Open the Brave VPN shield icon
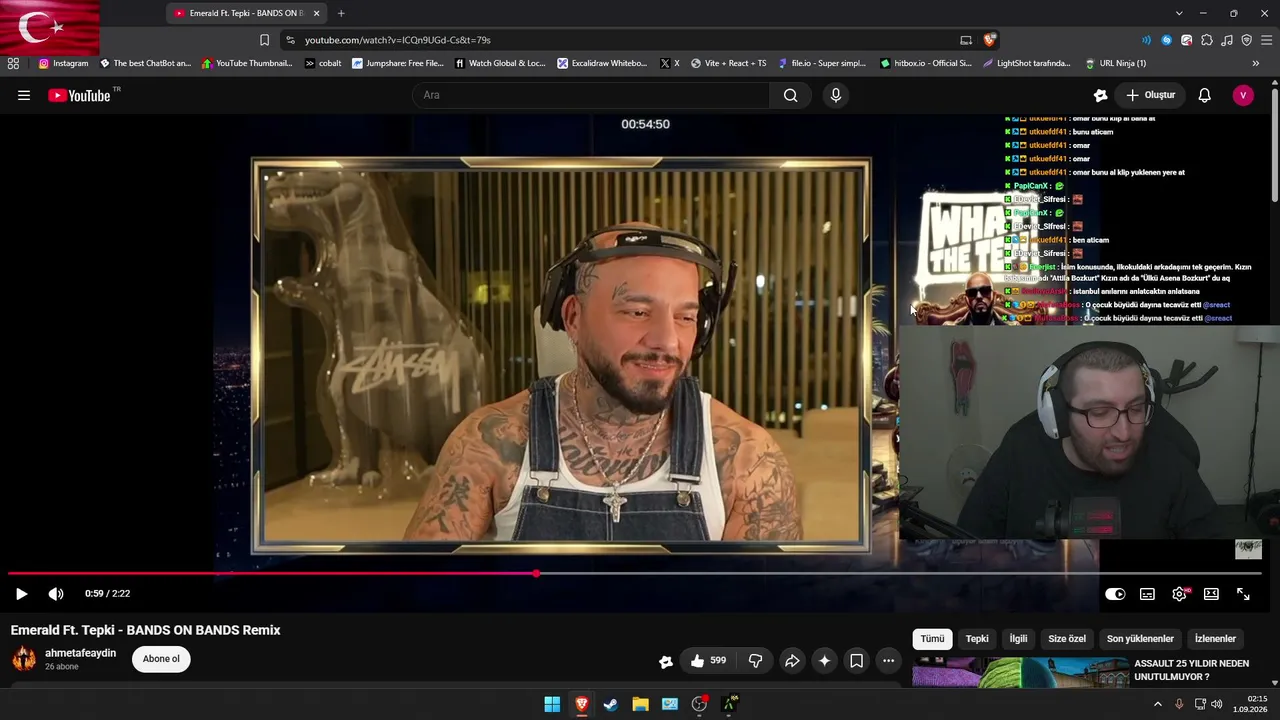 (x=1247, y=40)
